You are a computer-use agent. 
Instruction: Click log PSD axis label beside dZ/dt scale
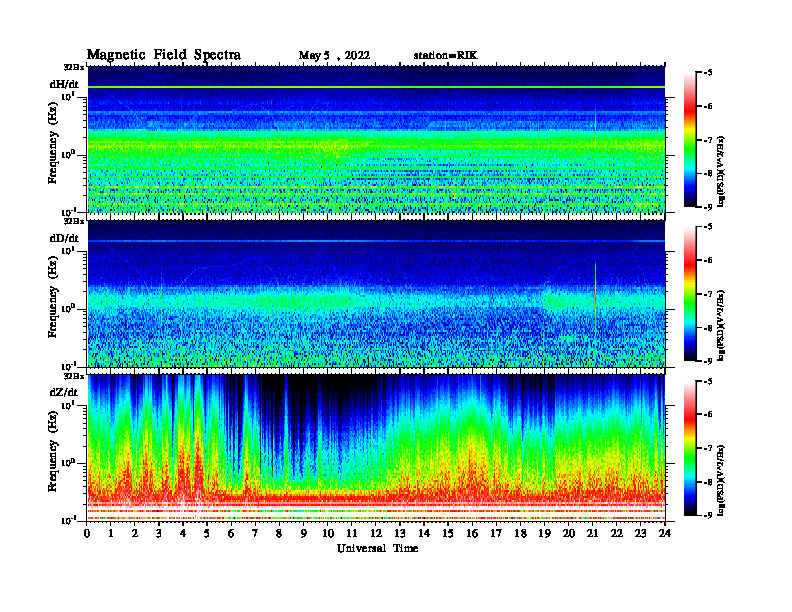click(721, 479)
